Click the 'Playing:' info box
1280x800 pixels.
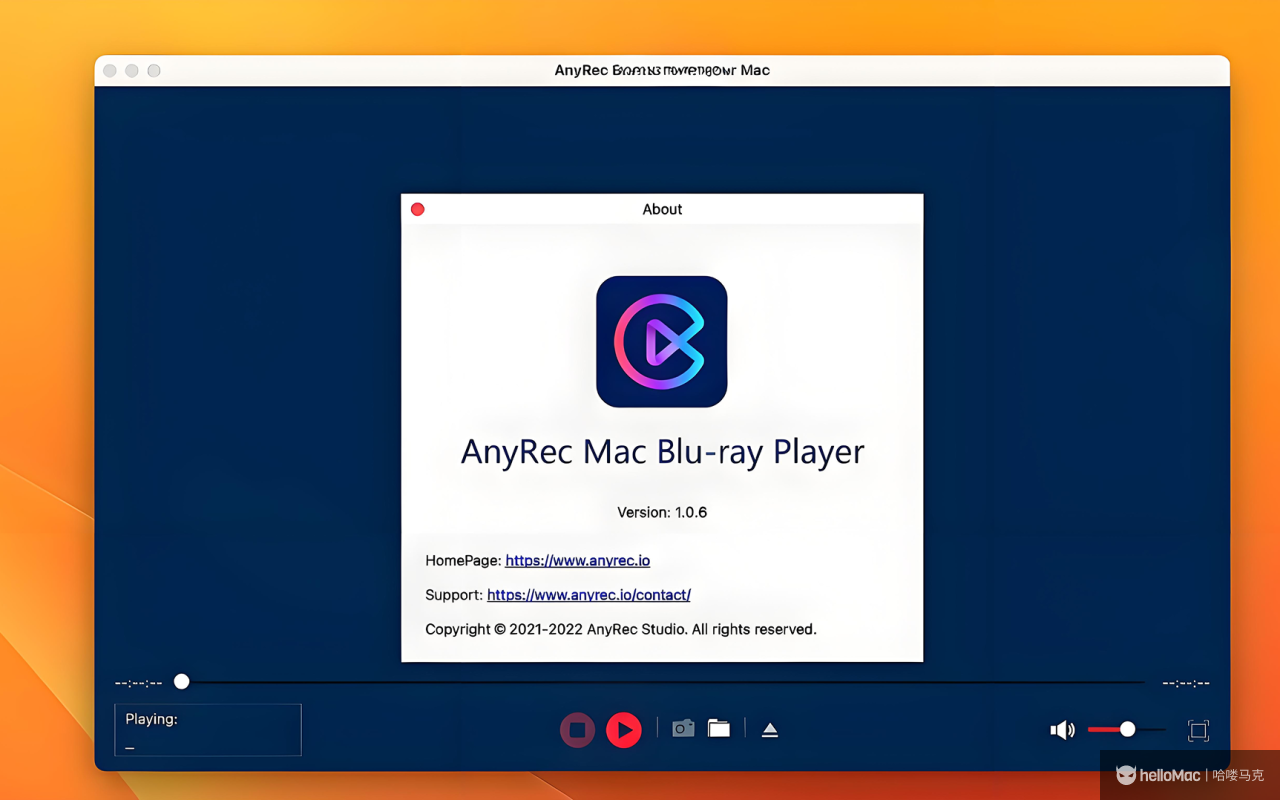point(208,730)
